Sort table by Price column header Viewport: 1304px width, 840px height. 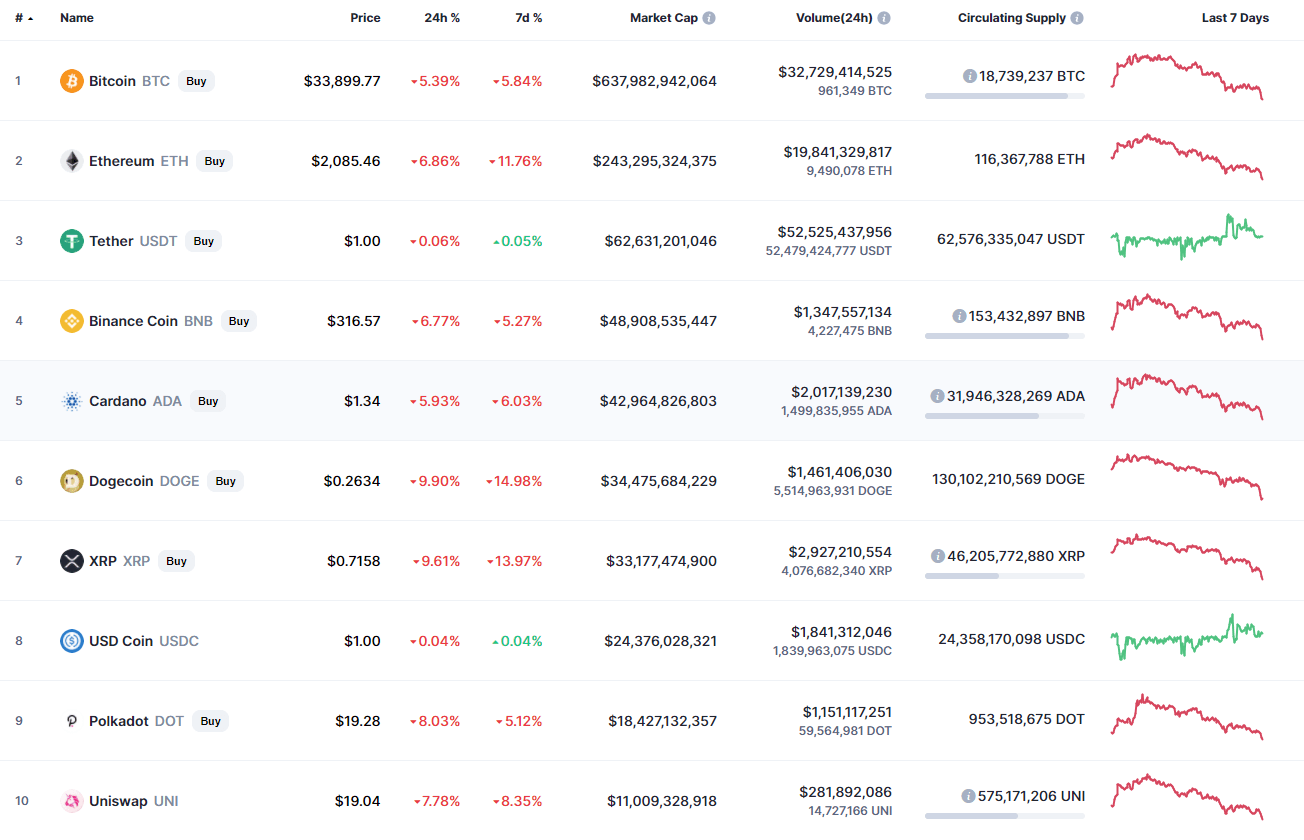(x=365, y=18)
